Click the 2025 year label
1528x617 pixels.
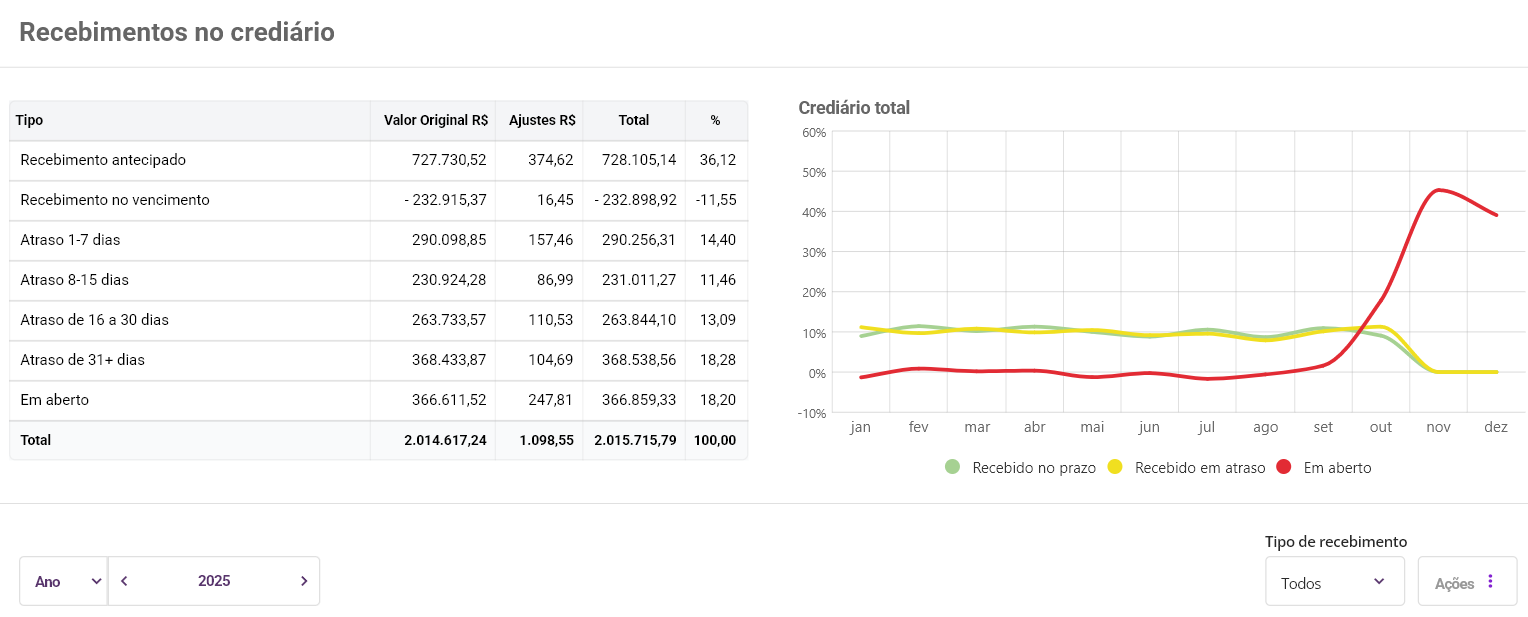tap(214, 581)
